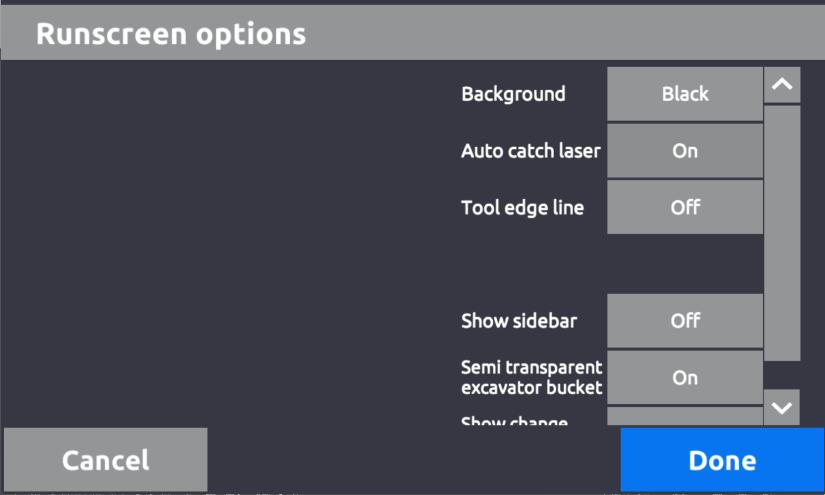Click the scroll down chevron button
Image resolution: width=825 pixels, height=495 pixels.
782,407
